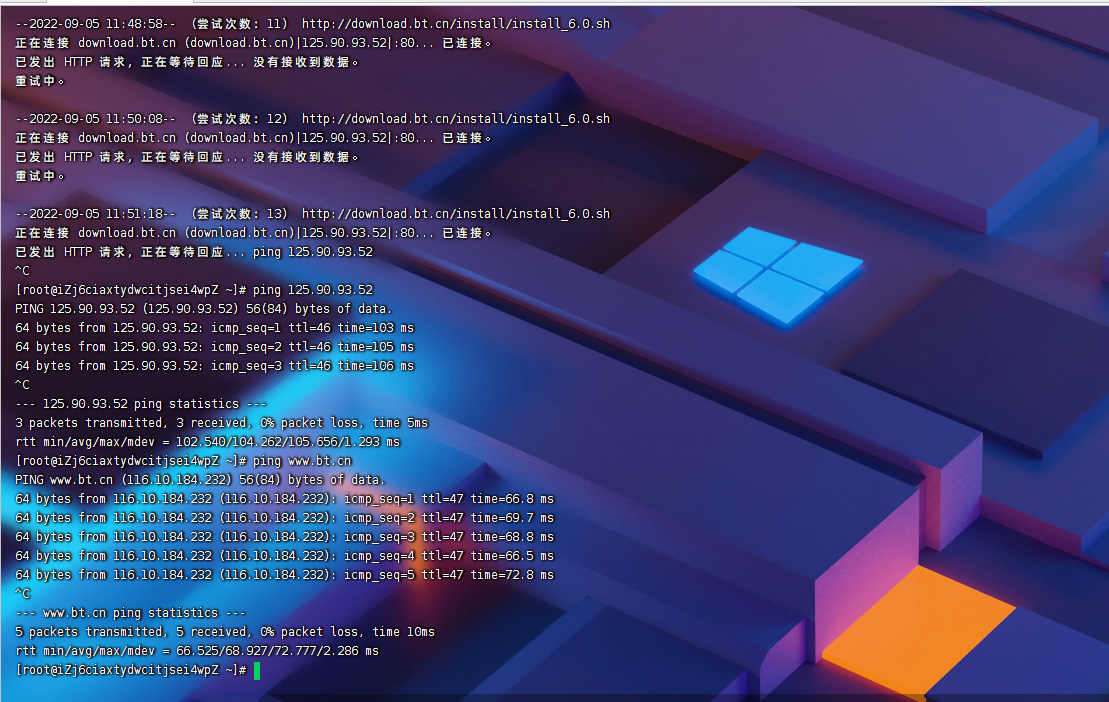The height and width of the screenshot is (702, 1109).
Task: Click the '--- 125.90.93.52 ping statistics ---' line
Action: (141, 404)
